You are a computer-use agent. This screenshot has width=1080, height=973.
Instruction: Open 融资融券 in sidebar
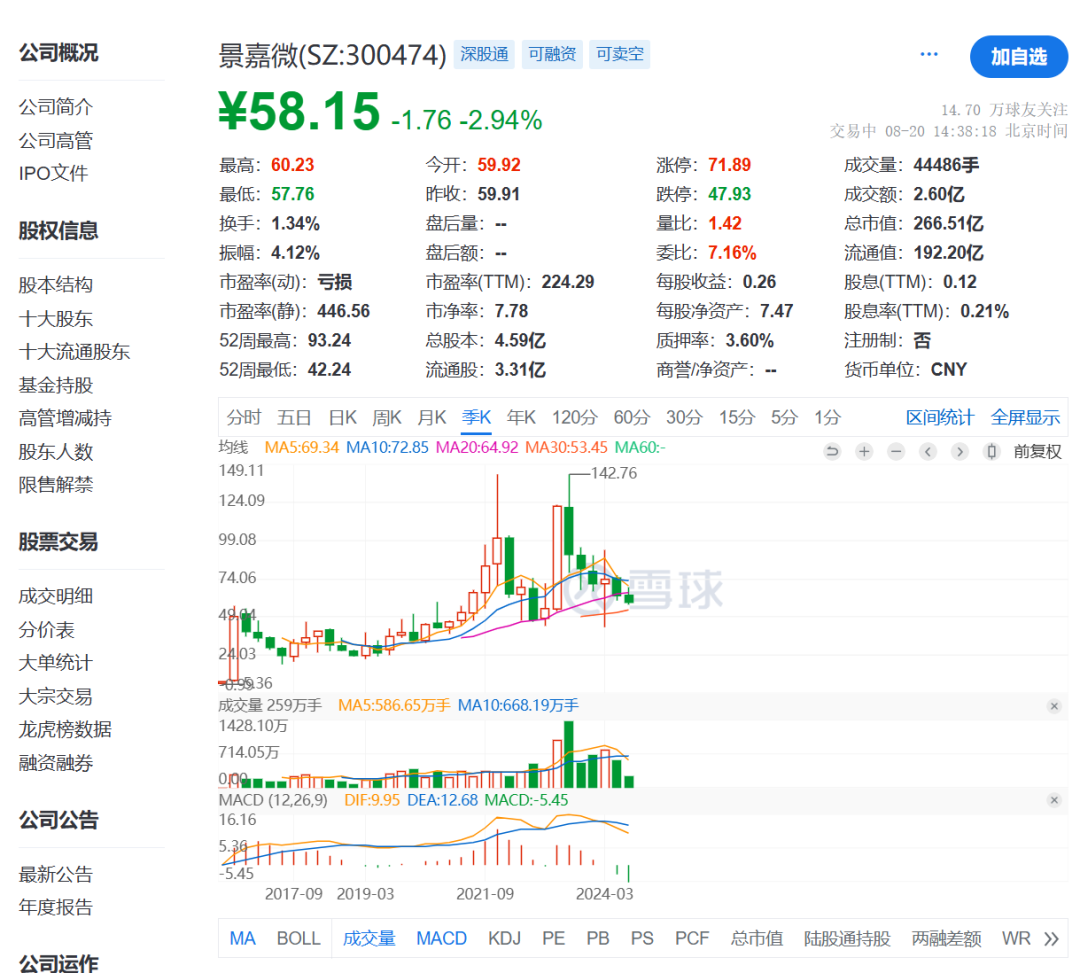56,763
